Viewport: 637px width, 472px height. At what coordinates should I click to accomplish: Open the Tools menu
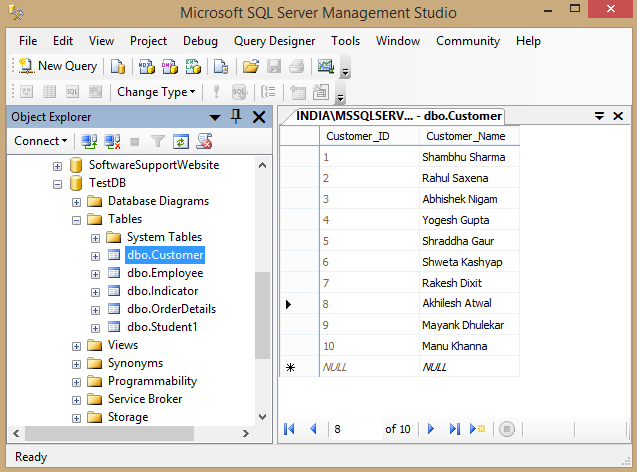[345, 41]
